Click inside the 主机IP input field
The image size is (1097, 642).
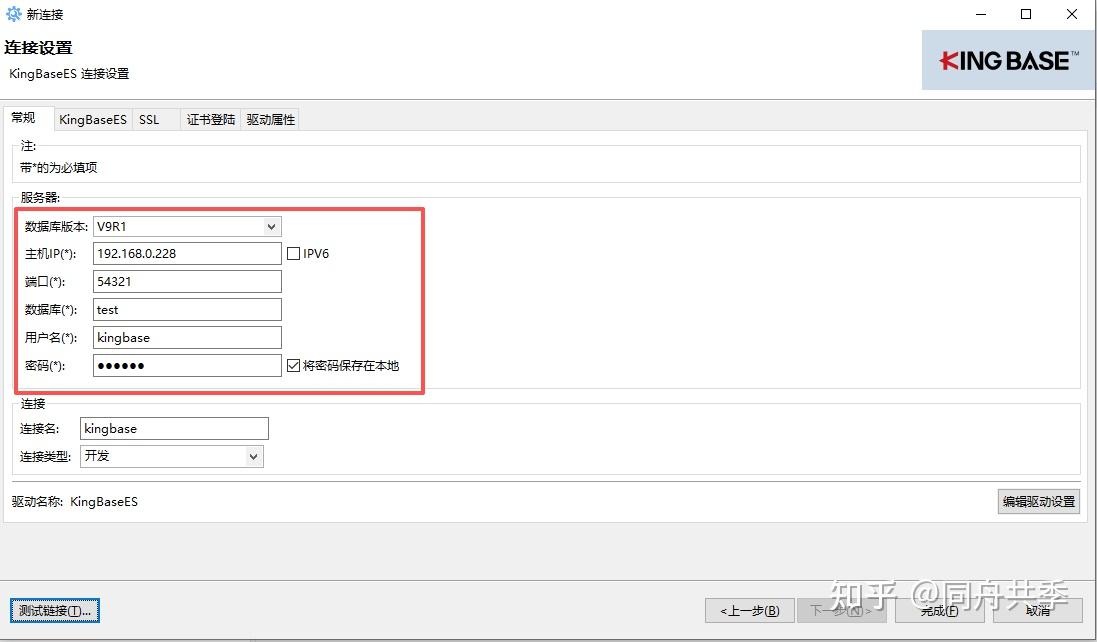[186, 253]
